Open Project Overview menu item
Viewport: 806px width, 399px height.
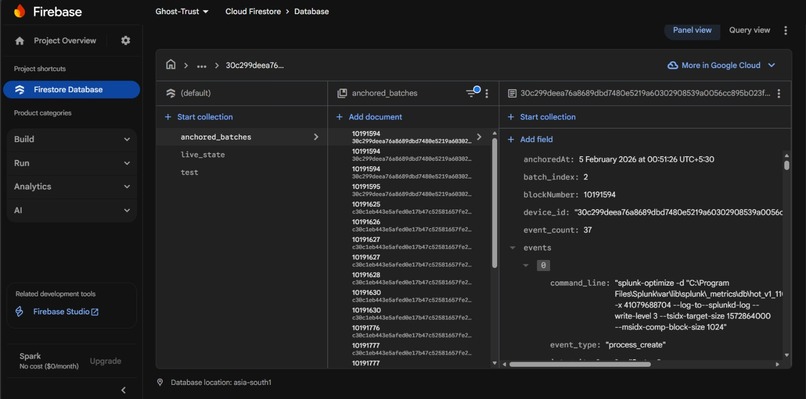pos(65,41)
